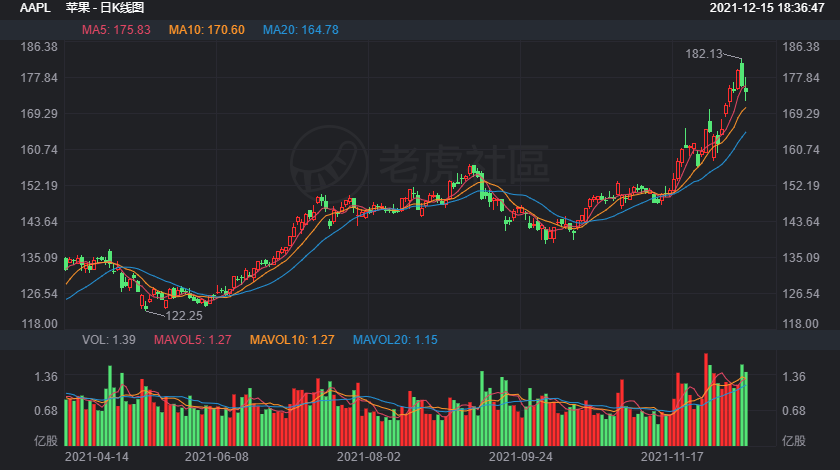Image resolution: width=840 pixels, height=470 pixels.
Task: Click the VOL: 1.39 volume label
Action: (109, 340)
